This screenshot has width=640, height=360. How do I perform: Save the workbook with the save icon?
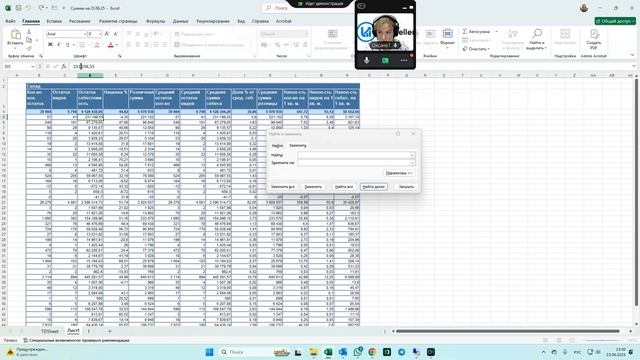pyautogui.click(x=18, y=8)
